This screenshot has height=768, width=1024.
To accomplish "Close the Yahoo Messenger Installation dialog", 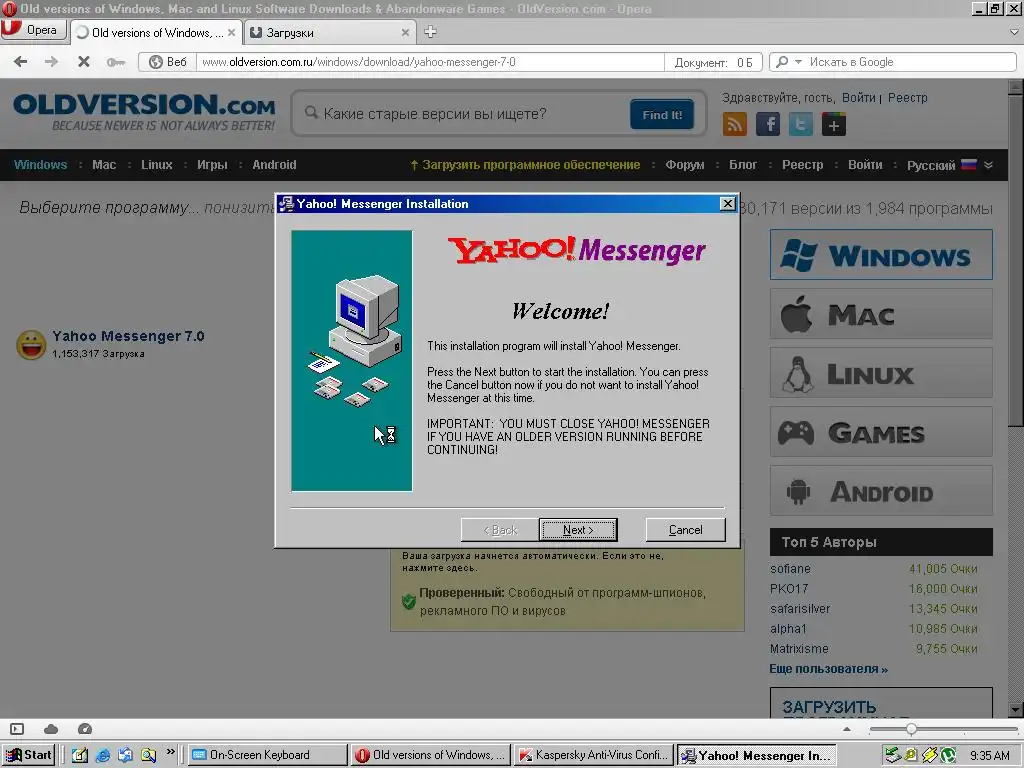I will point(728,204).
